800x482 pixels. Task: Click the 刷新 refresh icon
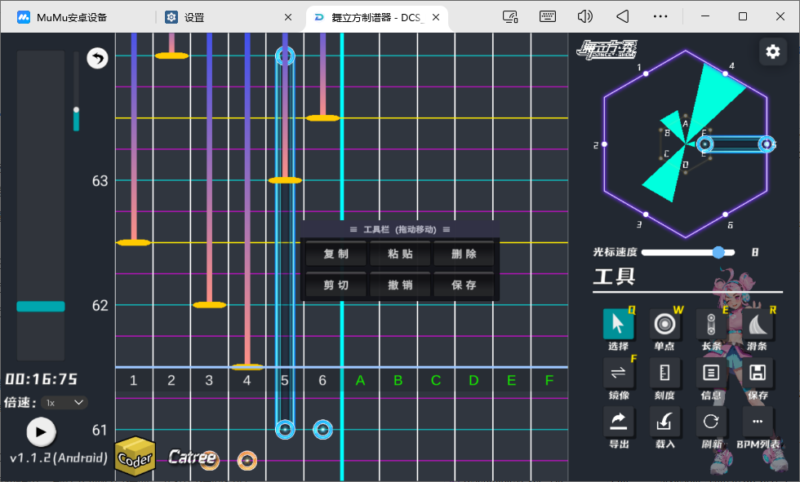(x=711, y=421)
